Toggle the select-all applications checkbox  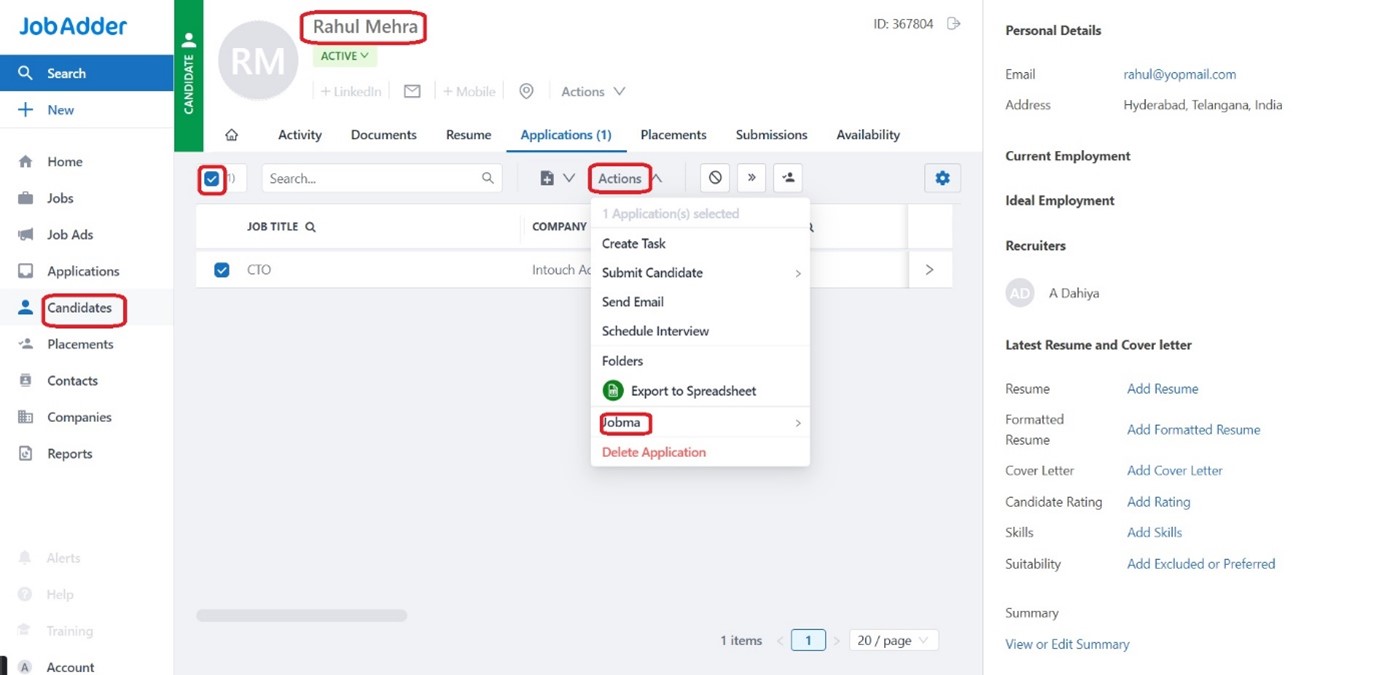click(211, 179)
